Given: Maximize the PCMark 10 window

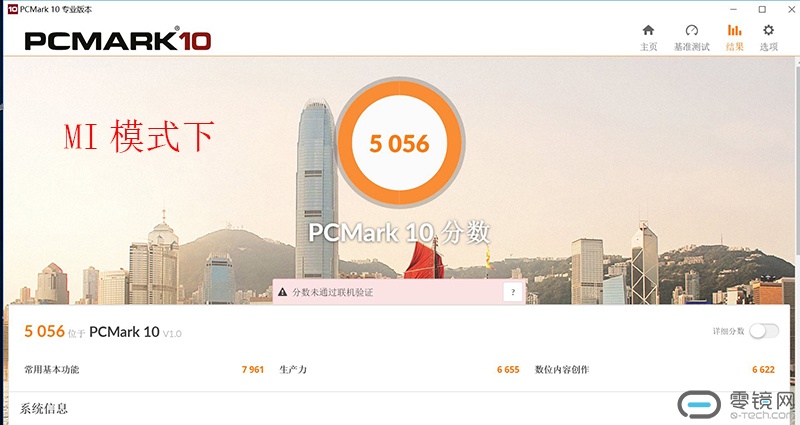Looking at the screenshot, I should [x=762, y=9].
